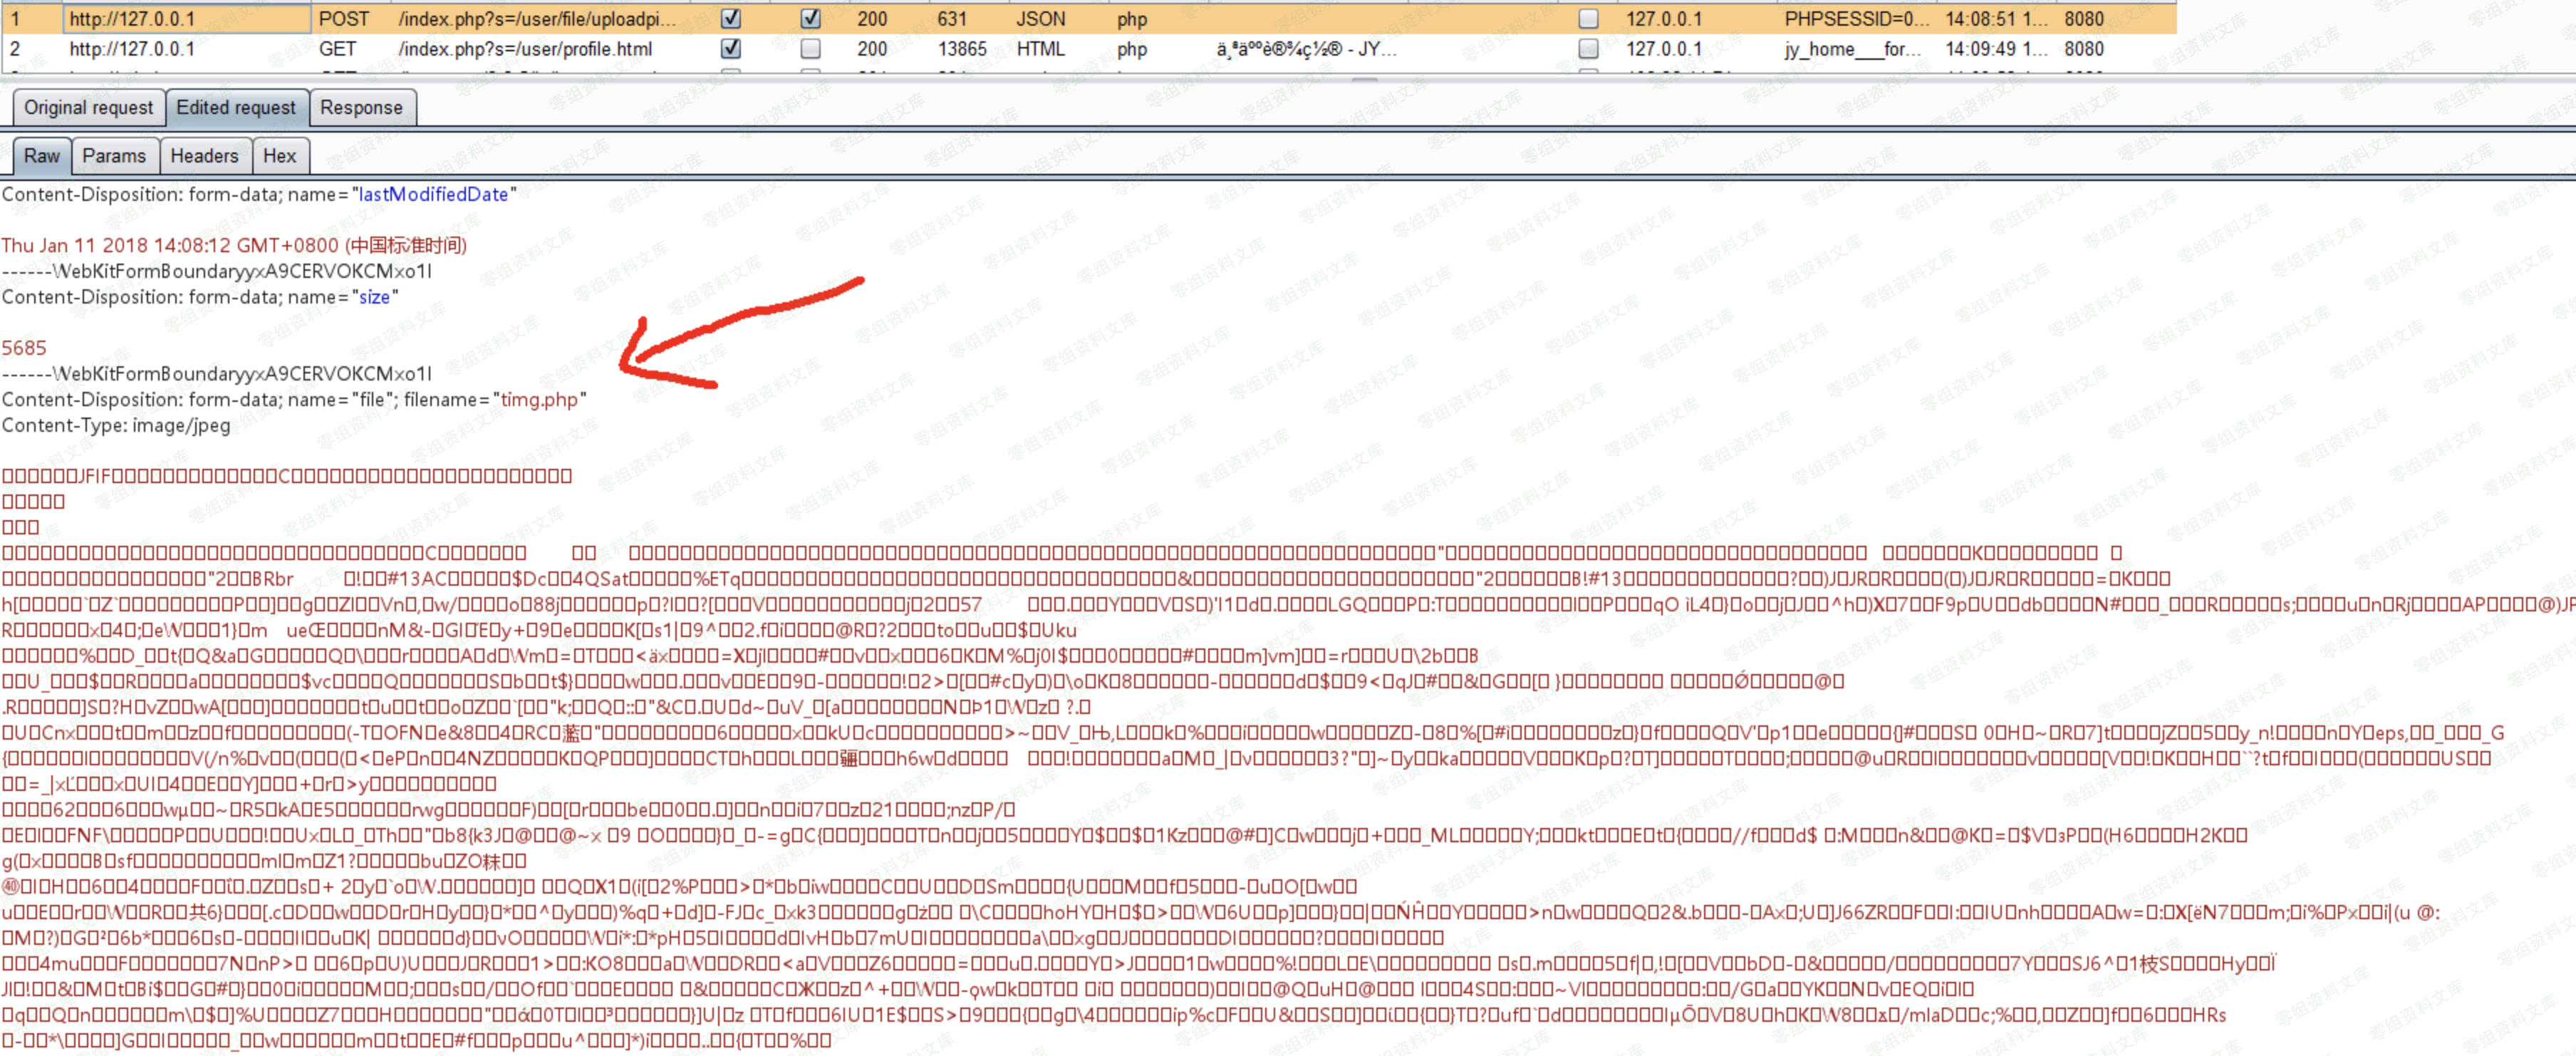
Task: Open the Edited request tab
Action: point(236,108)
